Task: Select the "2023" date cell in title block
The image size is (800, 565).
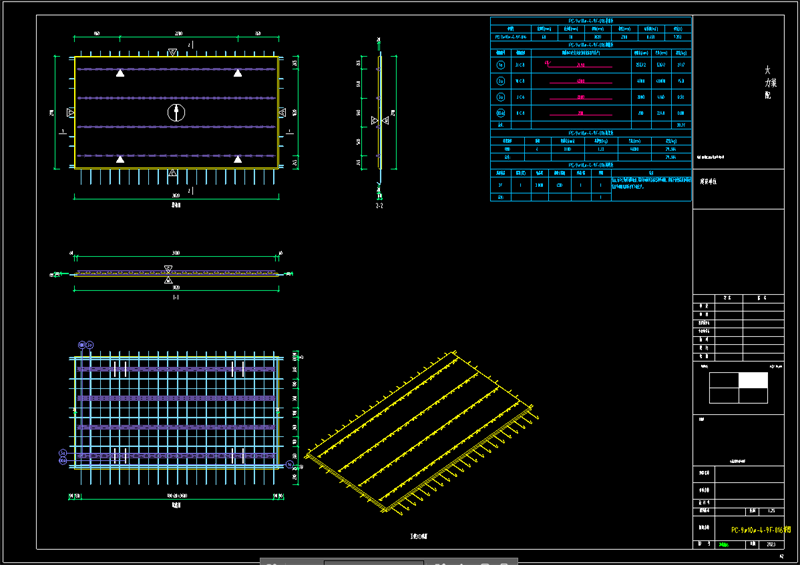Action: [770, 544]
